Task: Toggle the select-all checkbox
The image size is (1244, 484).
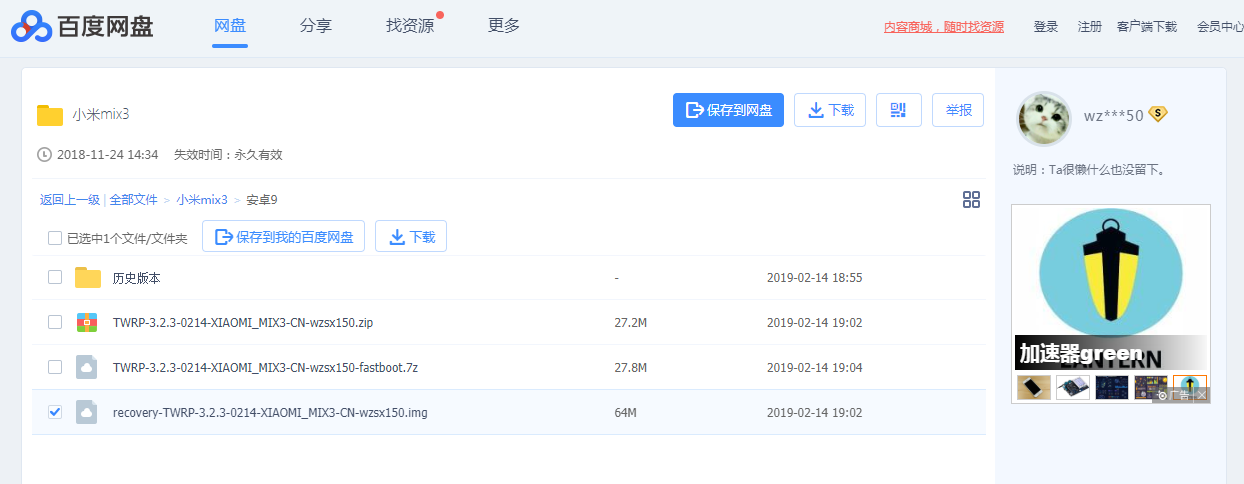Action: pos(55,238)
